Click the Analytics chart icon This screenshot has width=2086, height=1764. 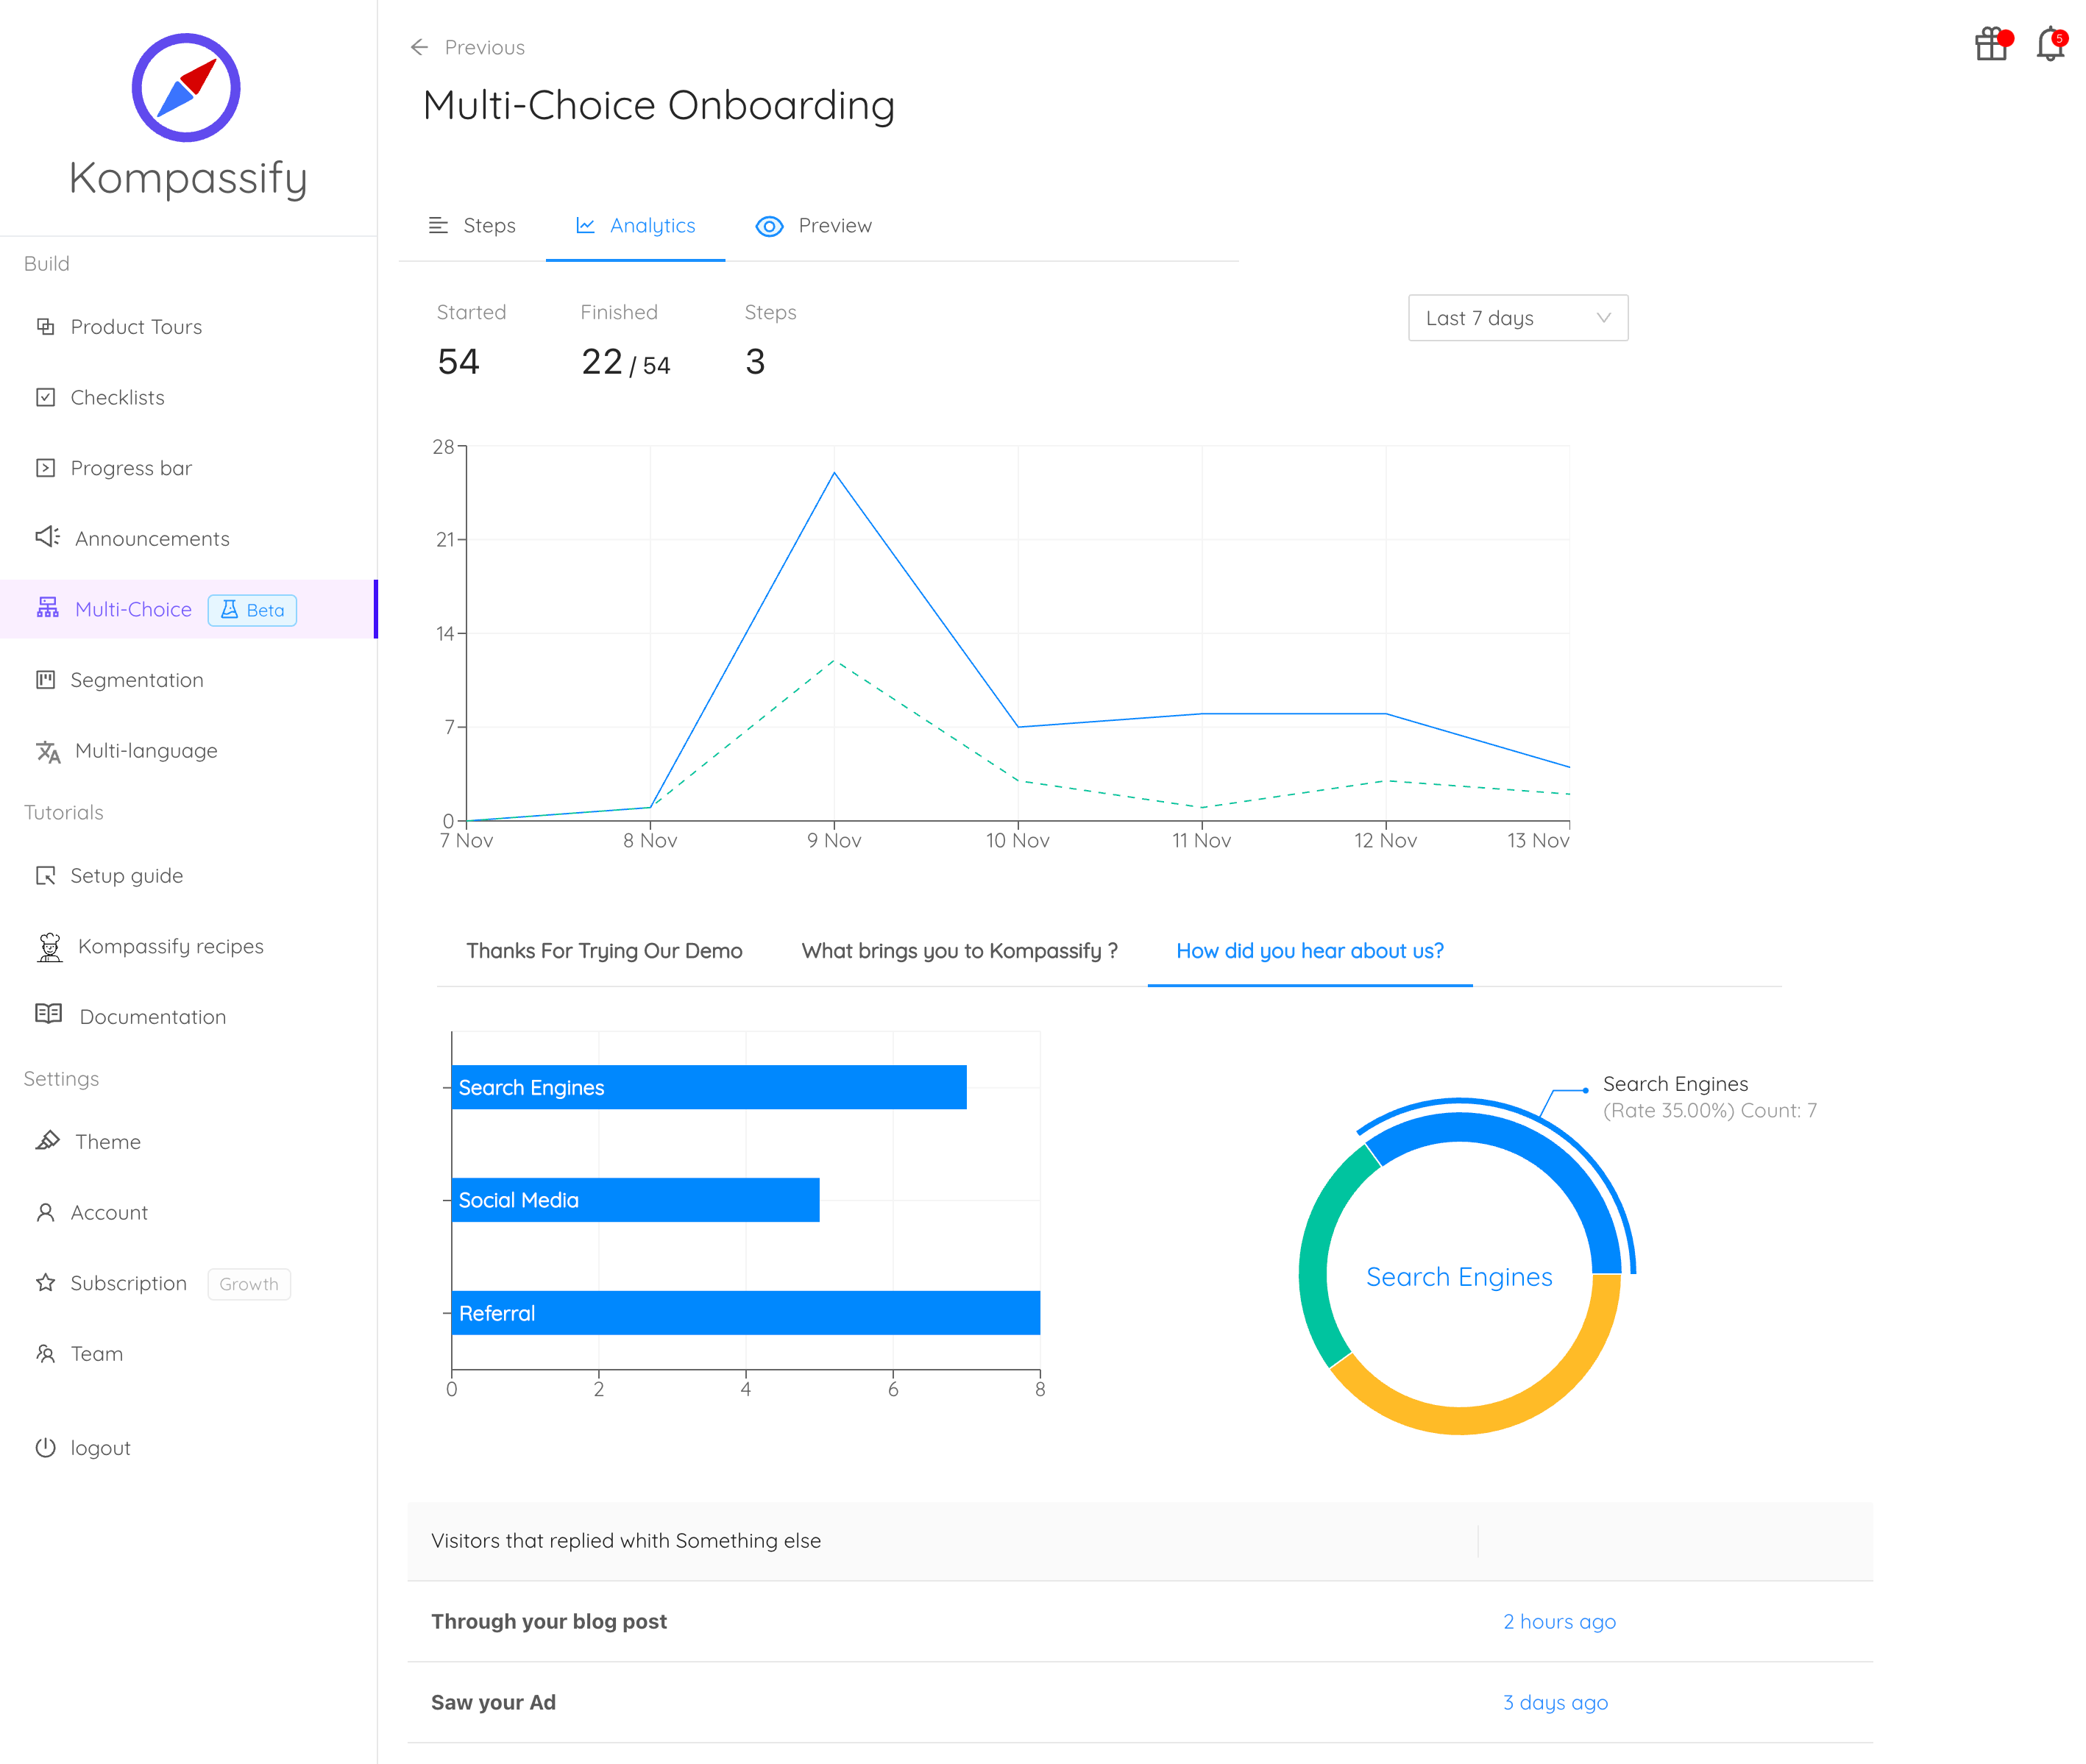pos(585,225)
